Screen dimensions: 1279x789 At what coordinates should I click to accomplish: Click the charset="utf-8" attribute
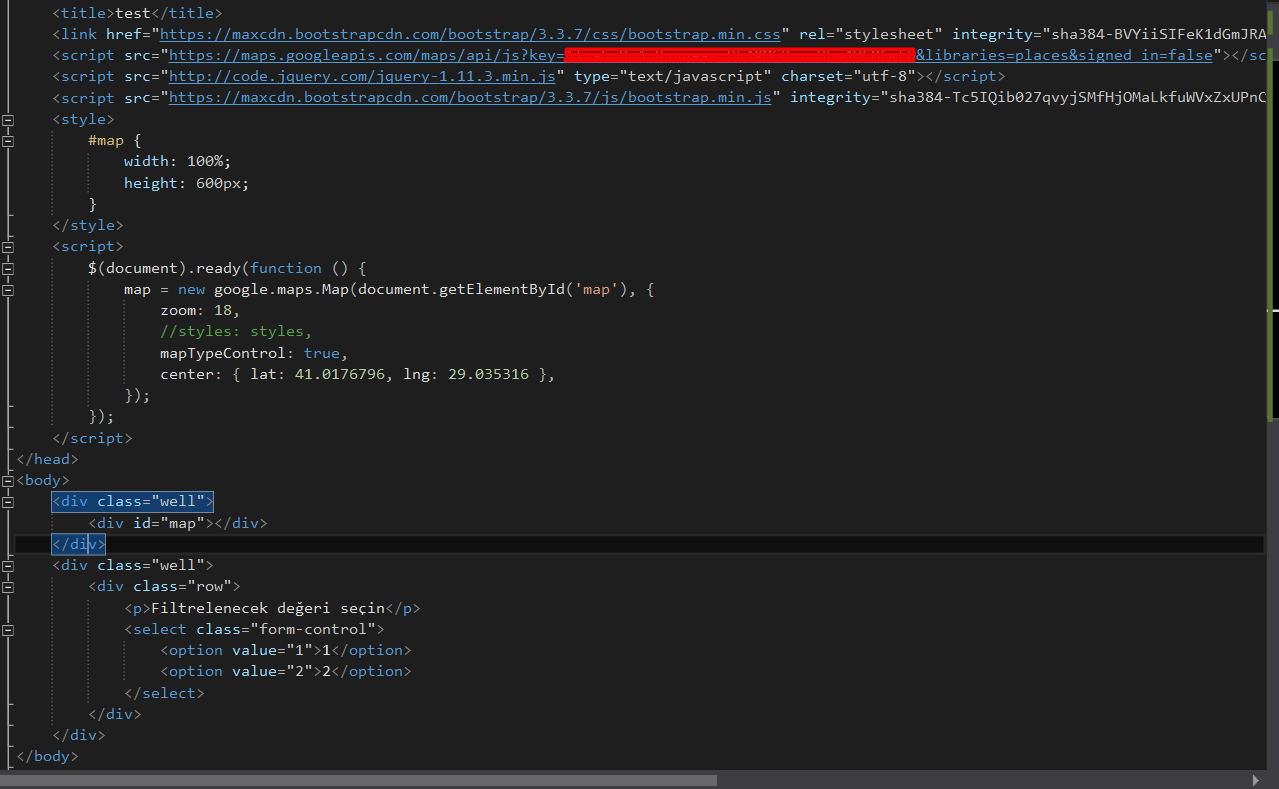(849, 76)
